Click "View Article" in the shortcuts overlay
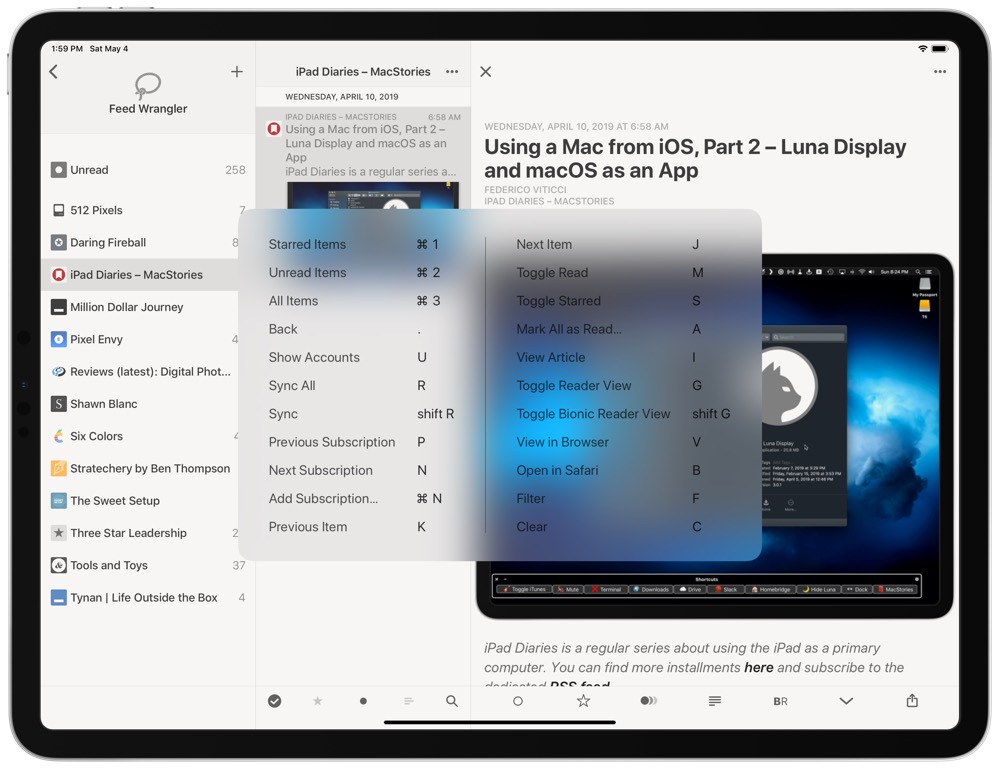 [x=550, y=357]
